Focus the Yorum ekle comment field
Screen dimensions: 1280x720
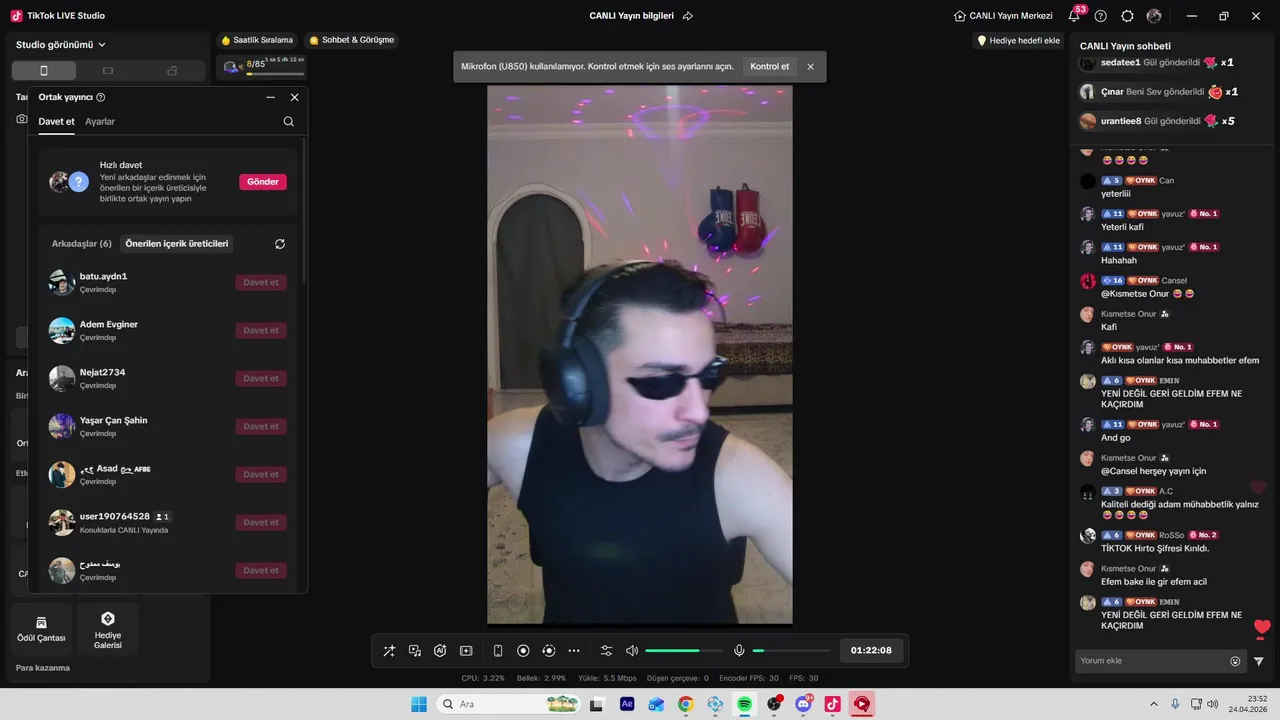(x=1152, y=661)
